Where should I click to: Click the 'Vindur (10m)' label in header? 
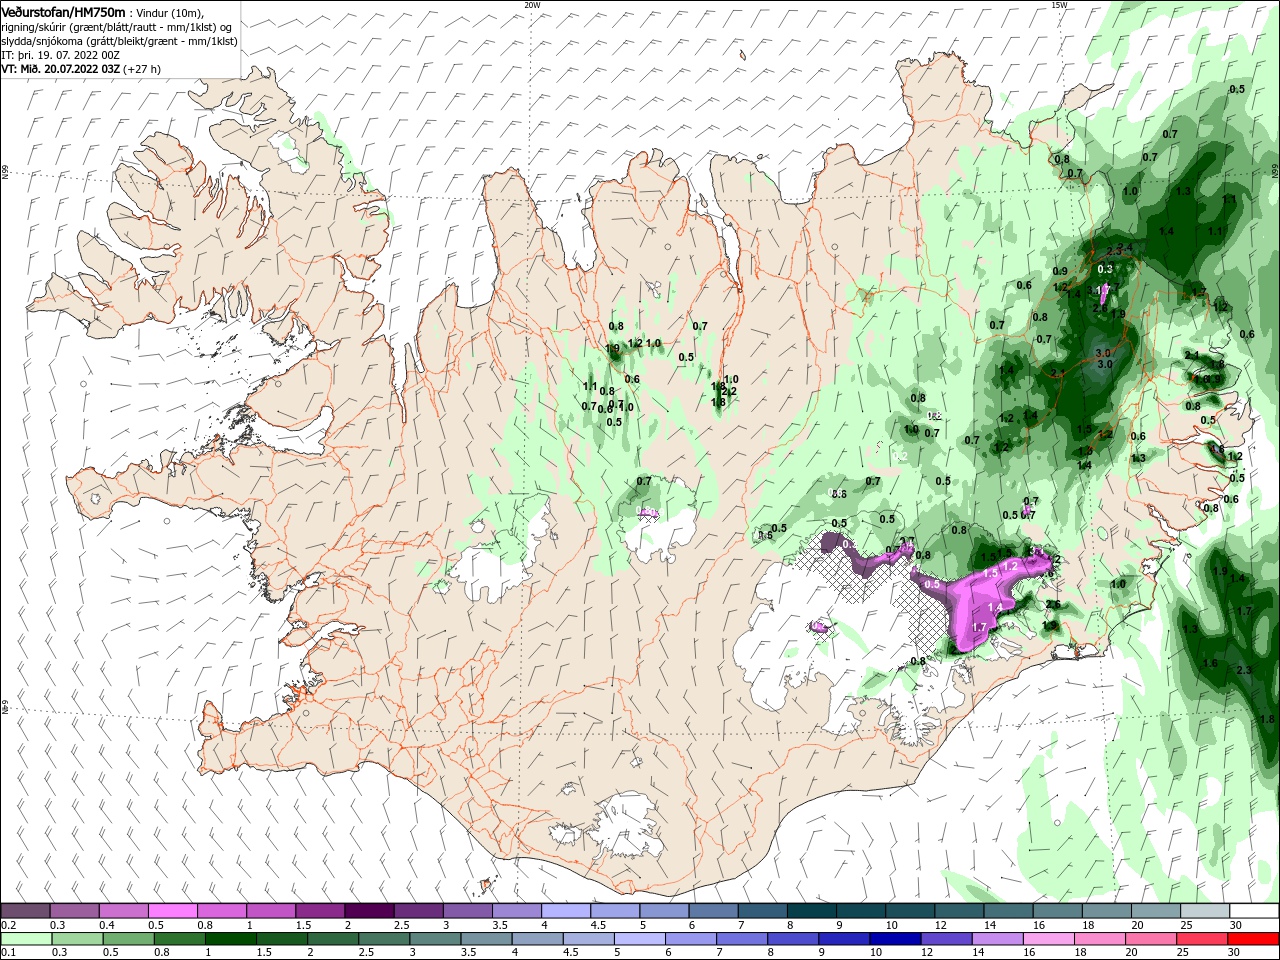pyautogui.click(x=169, y=12)
